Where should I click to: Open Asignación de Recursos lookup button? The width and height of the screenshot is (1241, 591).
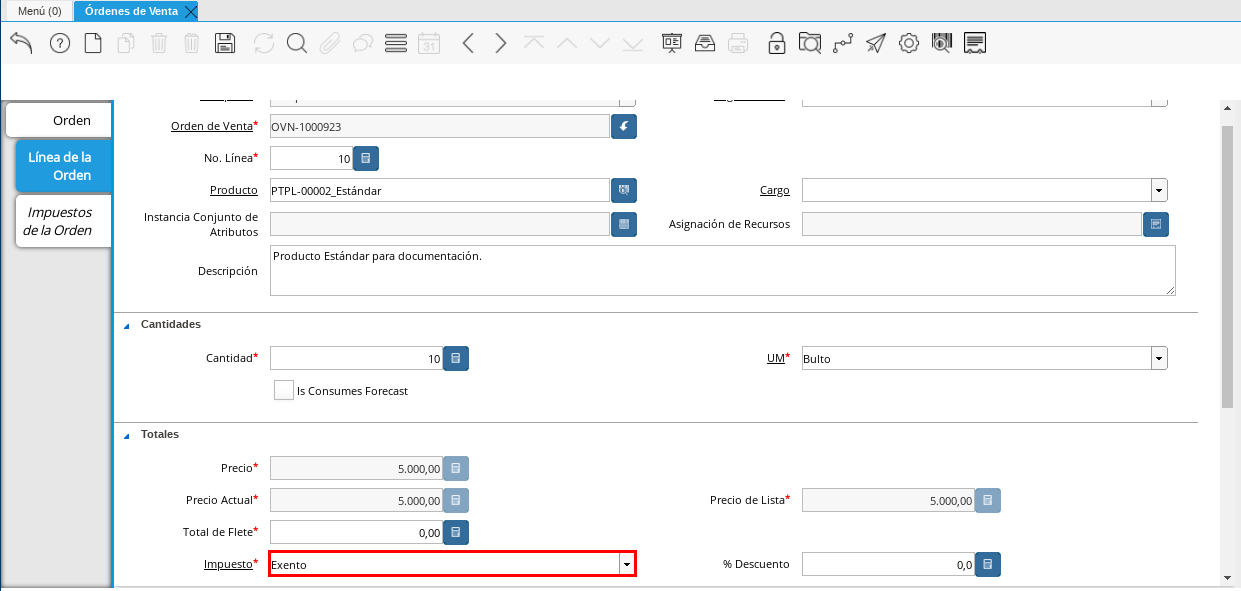1156,224
